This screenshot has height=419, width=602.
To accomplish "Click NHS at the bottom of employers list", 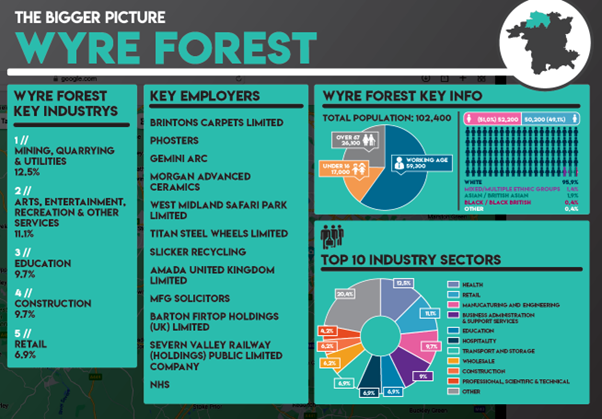I will point(160,384).
